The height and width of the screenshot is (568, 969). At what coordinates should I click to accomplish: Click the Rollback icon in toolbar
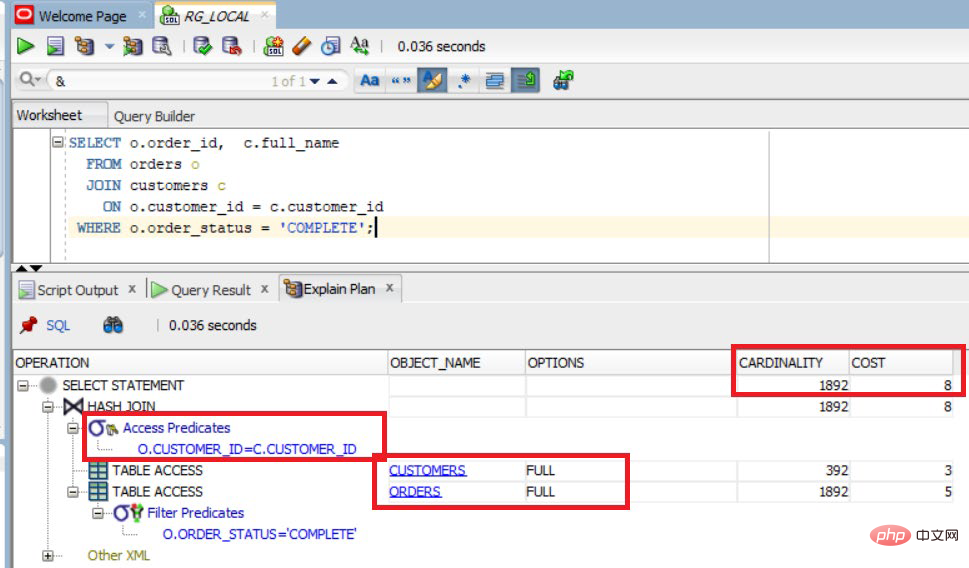click(x=231, y=46)
